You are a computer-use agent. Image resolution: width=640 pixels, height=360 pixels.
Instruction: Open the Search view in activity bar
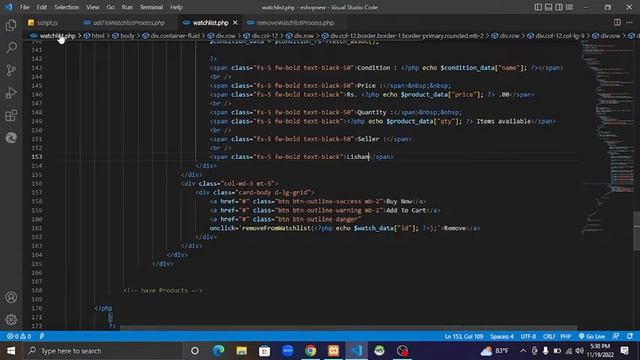click(11, 48)
